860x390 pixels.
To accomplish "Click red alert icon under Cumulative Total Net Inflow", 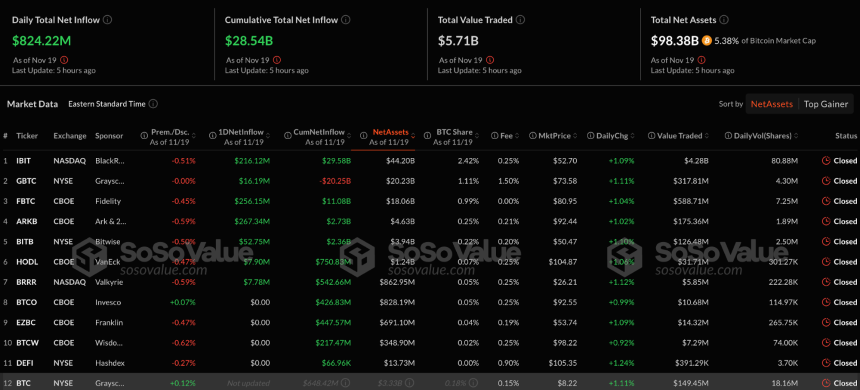I will pos(277,60).
